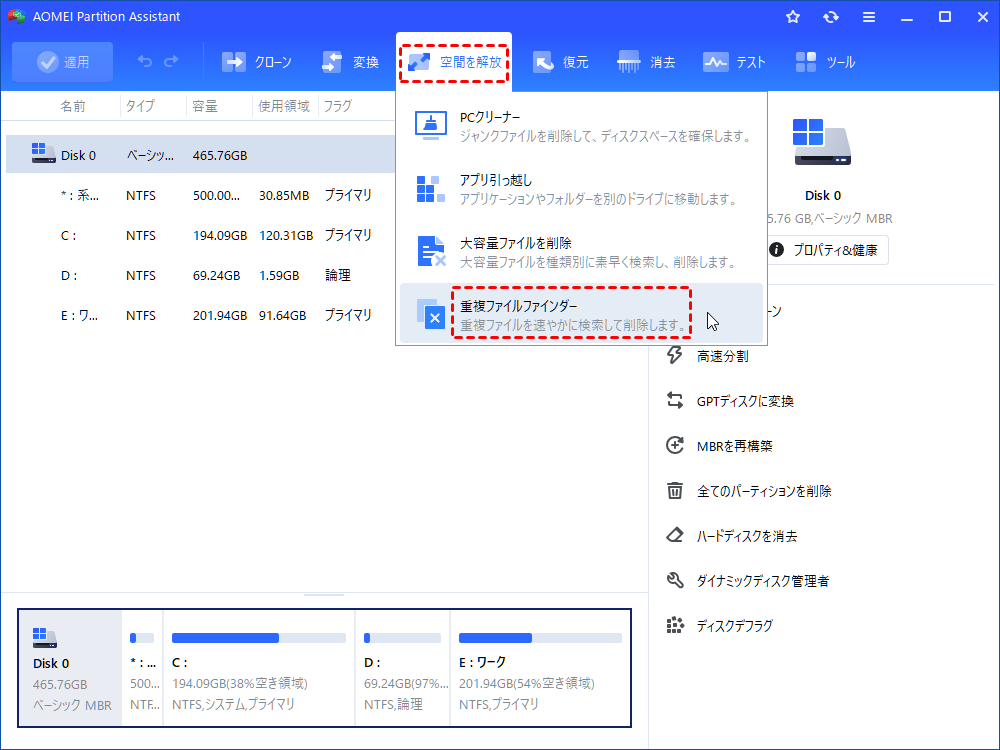1000x750 pixels.
Task: Click the 容量 column header
Action: tap(205, 106)
